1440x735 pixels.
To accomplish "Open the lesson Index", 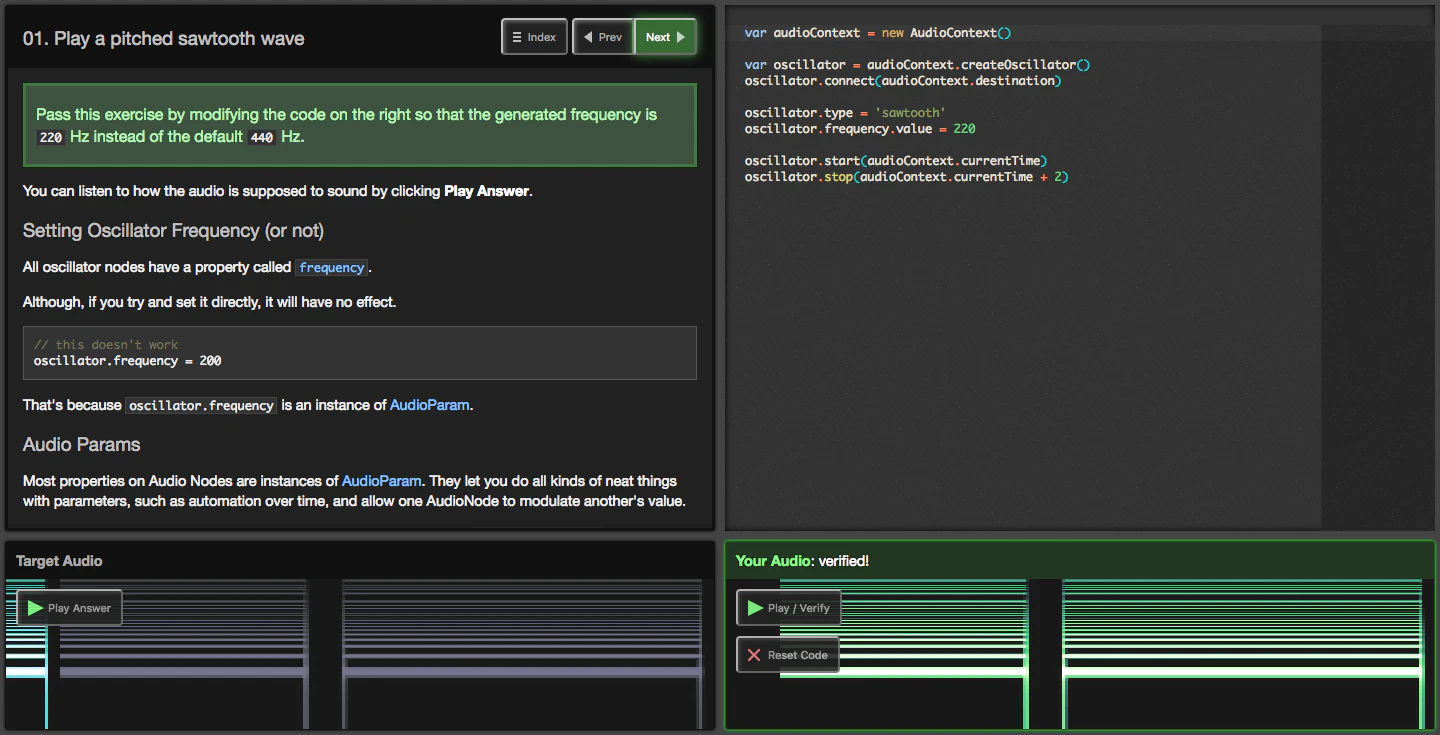I will 535,37.
